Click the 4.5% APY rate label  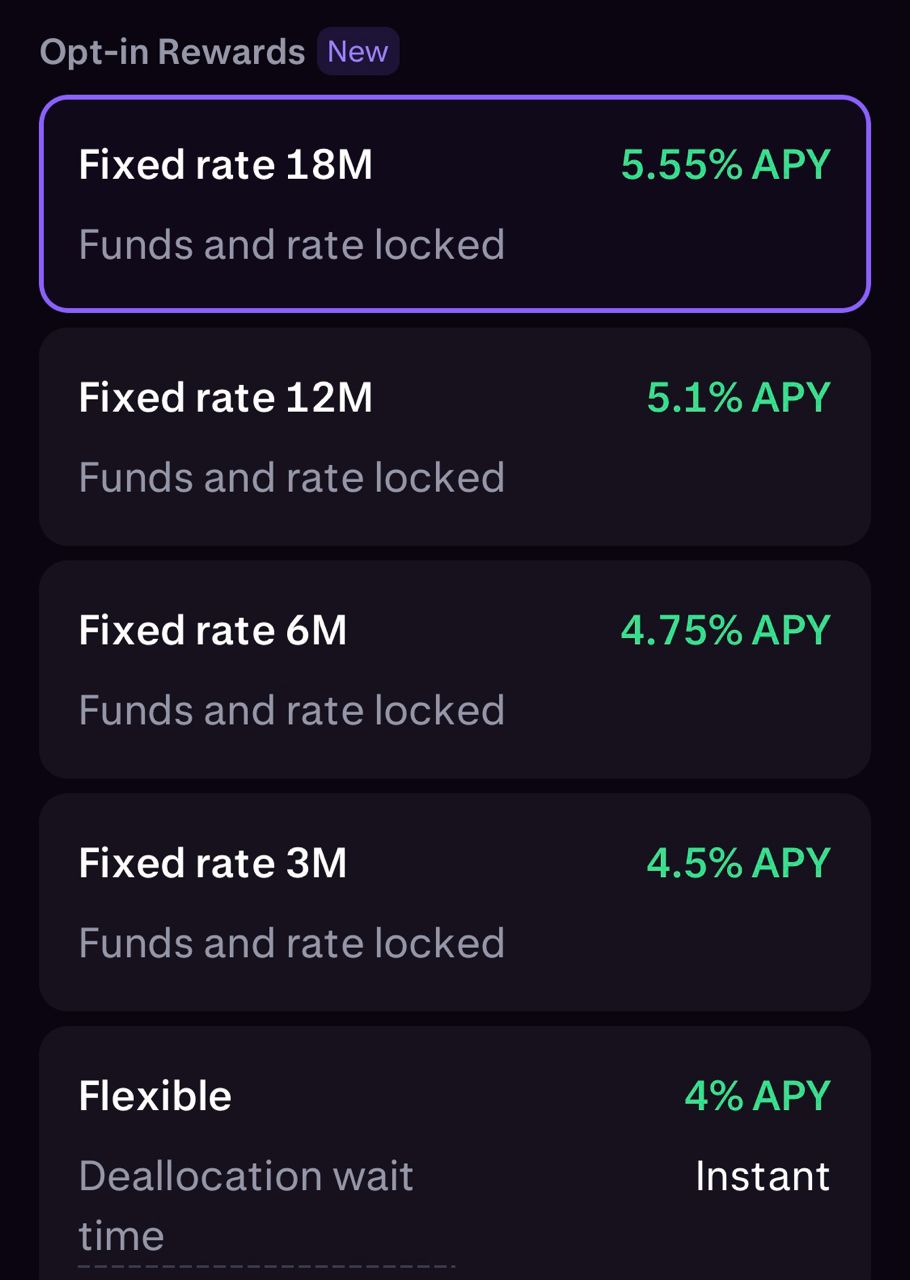click(x=738, y=864)
